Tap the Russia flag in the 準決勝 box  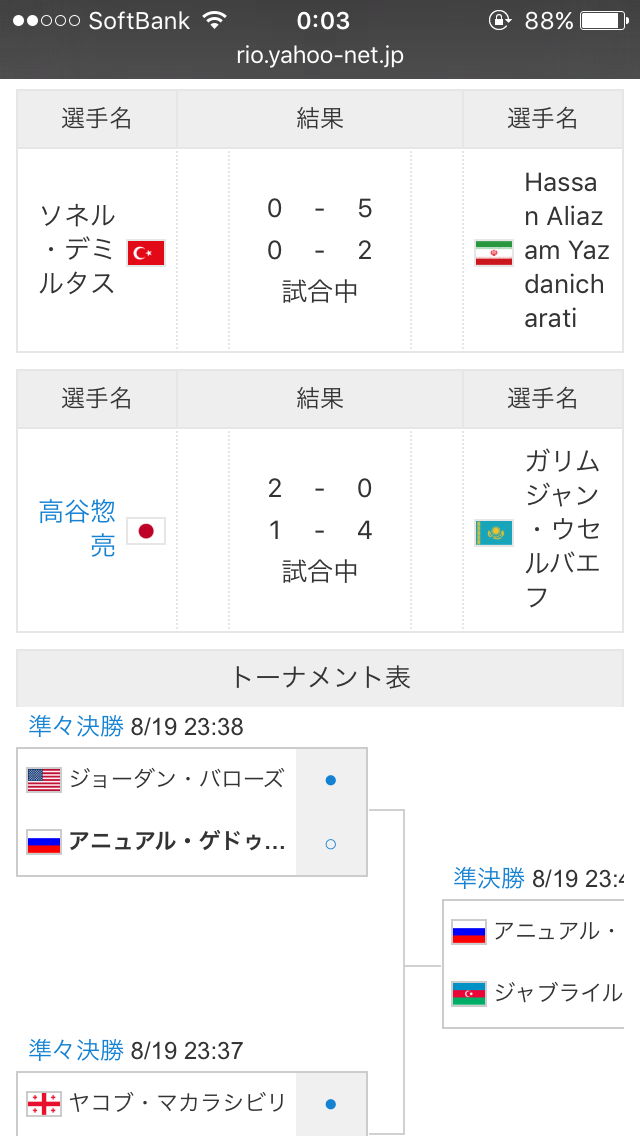click(469, 931)
